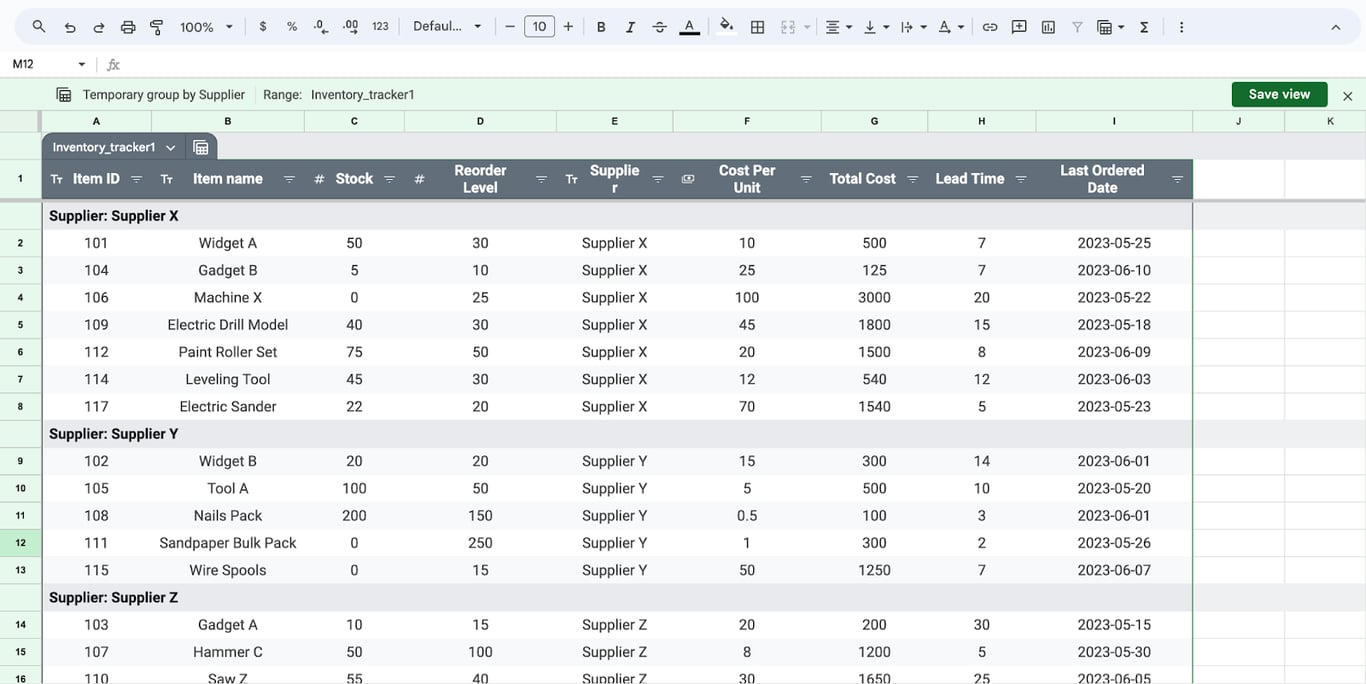
Task: Open the functions sigma menu
Action: point(1144,27)
